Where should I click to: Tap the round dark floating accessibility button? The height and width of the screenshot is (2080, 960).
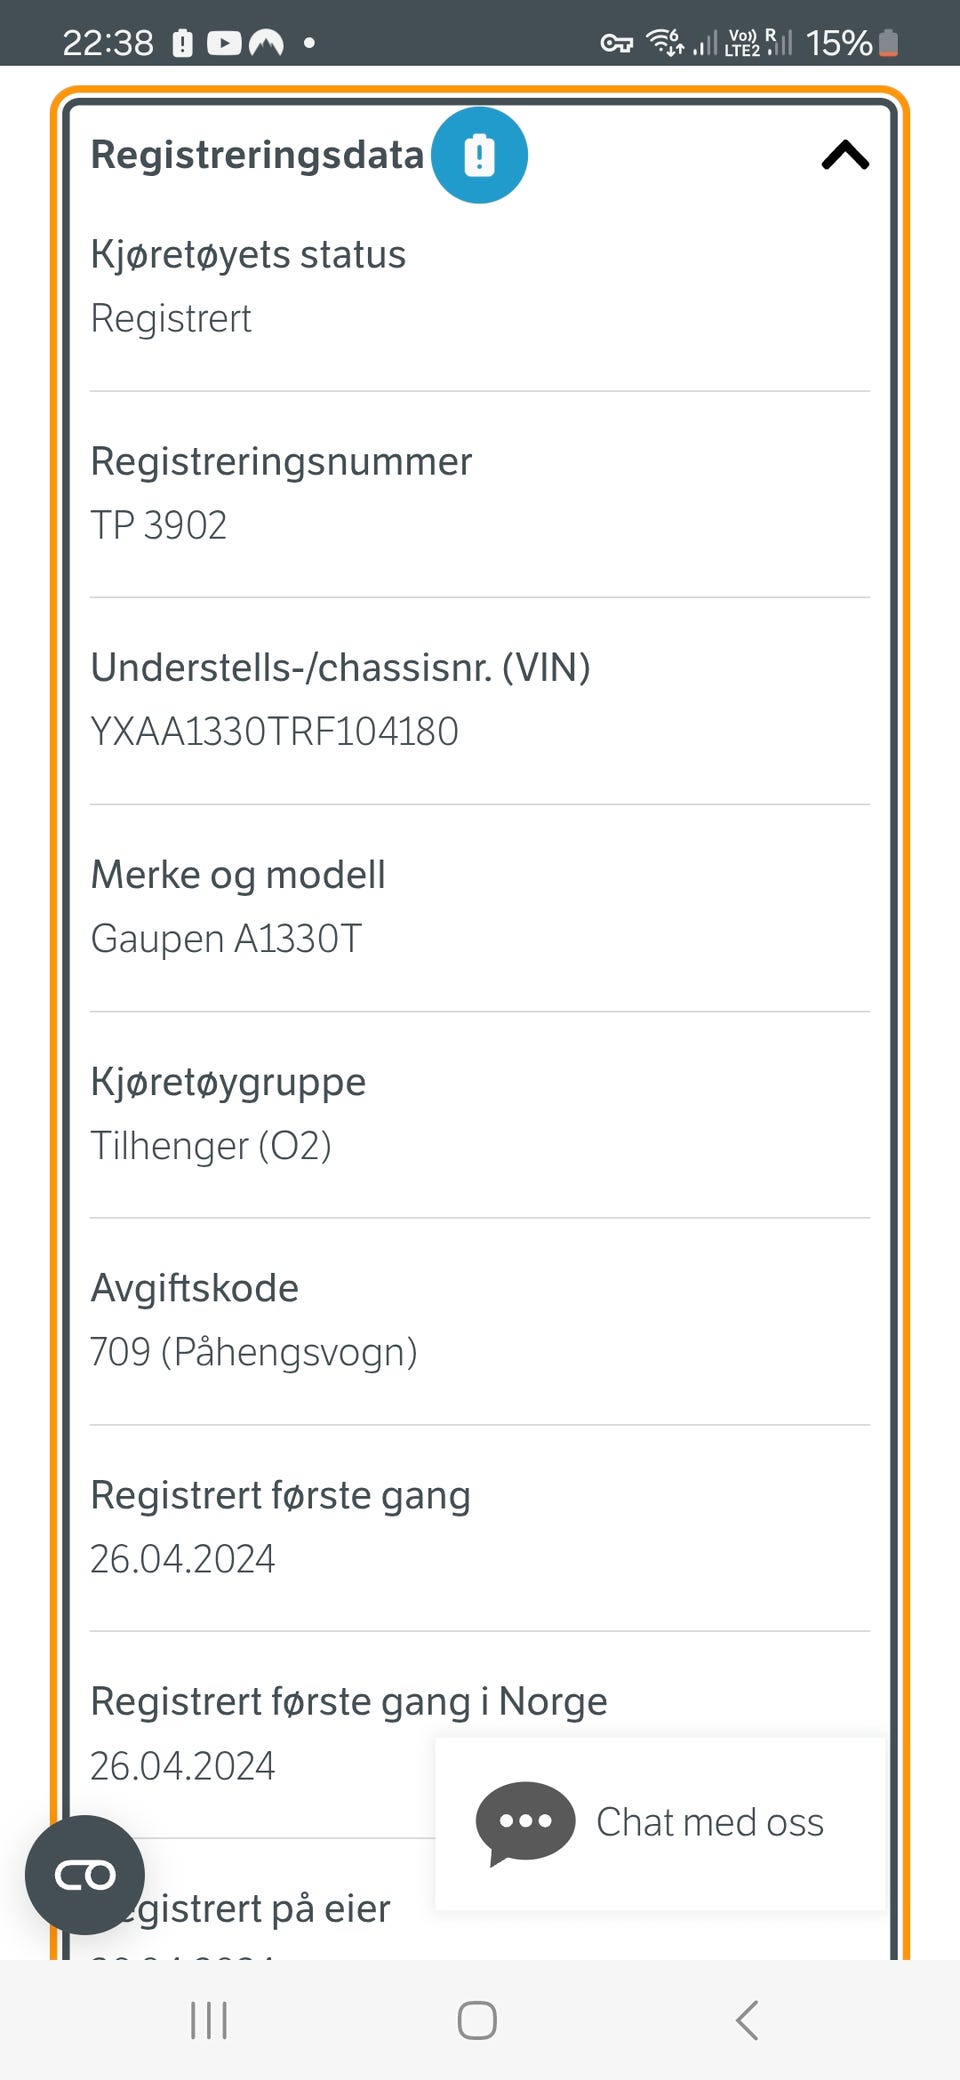coord(85,1875)
